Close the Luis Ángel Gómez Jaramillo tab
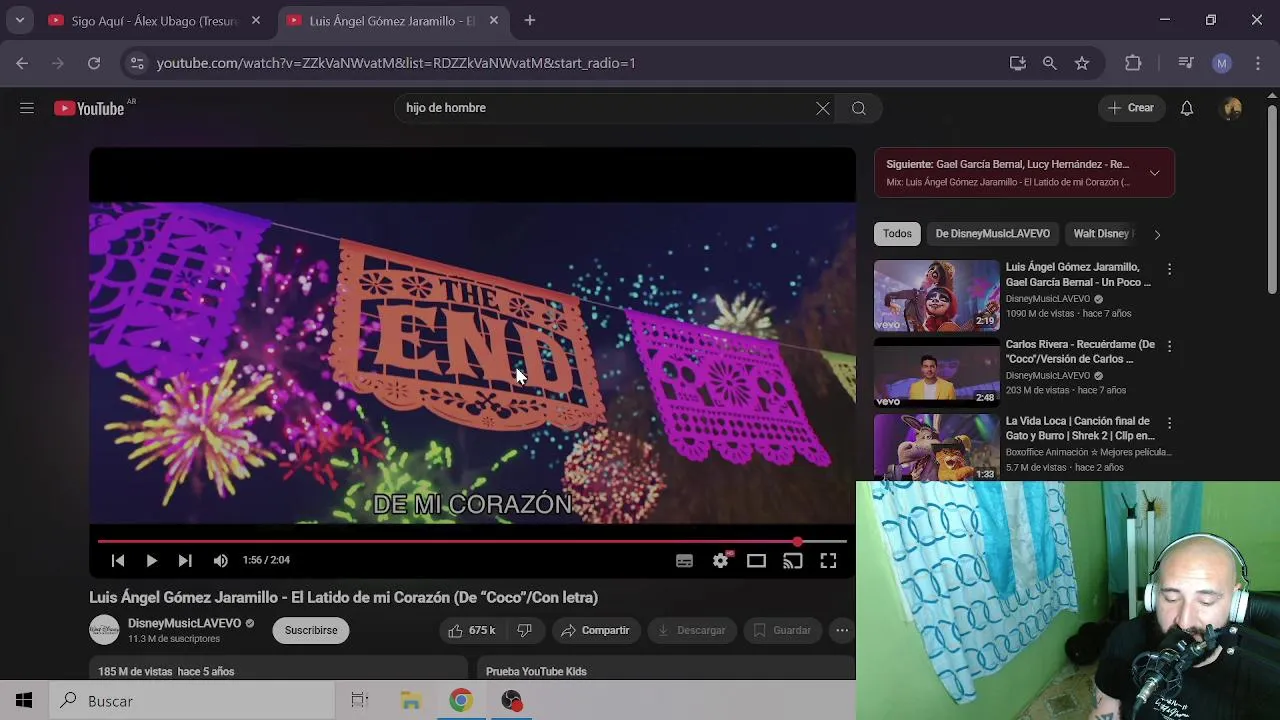The width and height of the screenshot is (1280, 720). (x=493, y=20)
